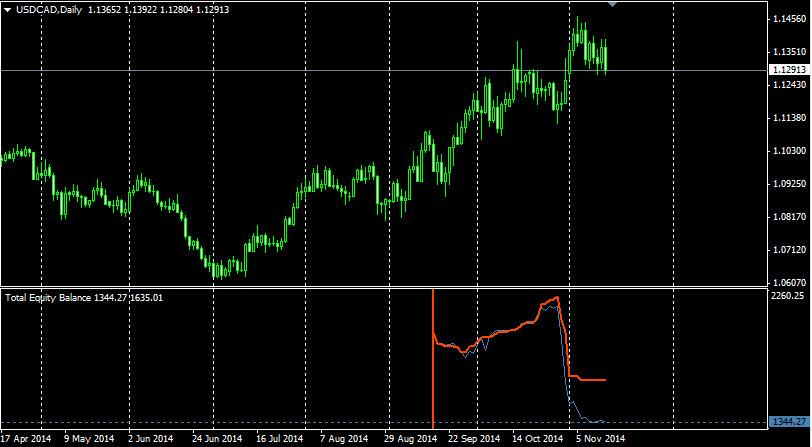The width and height of the screenshot is (812, 447).
Task: Click the 7 Aug 2014 date label
Action: tap(344, 439)
